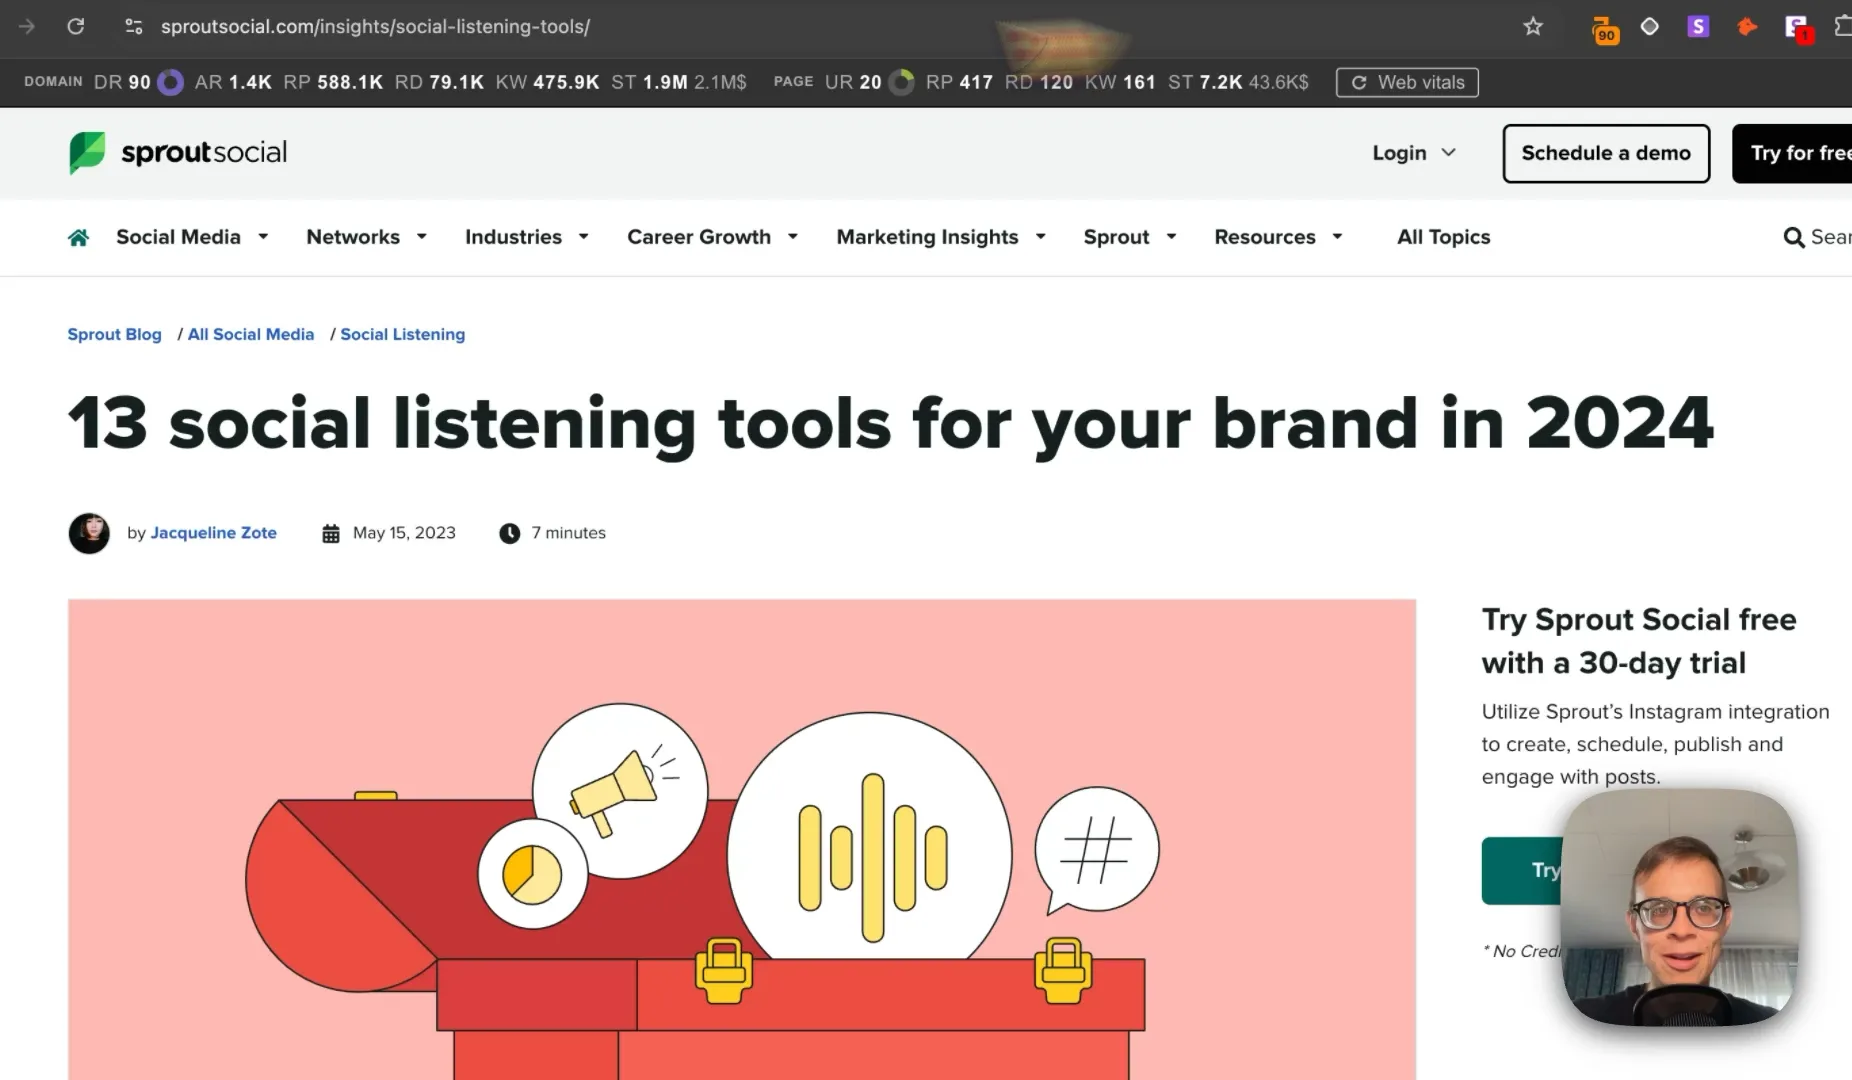The image size is (1852, 1080).
Task: Click the author avatar of Jacqueline Zote
Action: pyautogui.click(x=89, y=533)
